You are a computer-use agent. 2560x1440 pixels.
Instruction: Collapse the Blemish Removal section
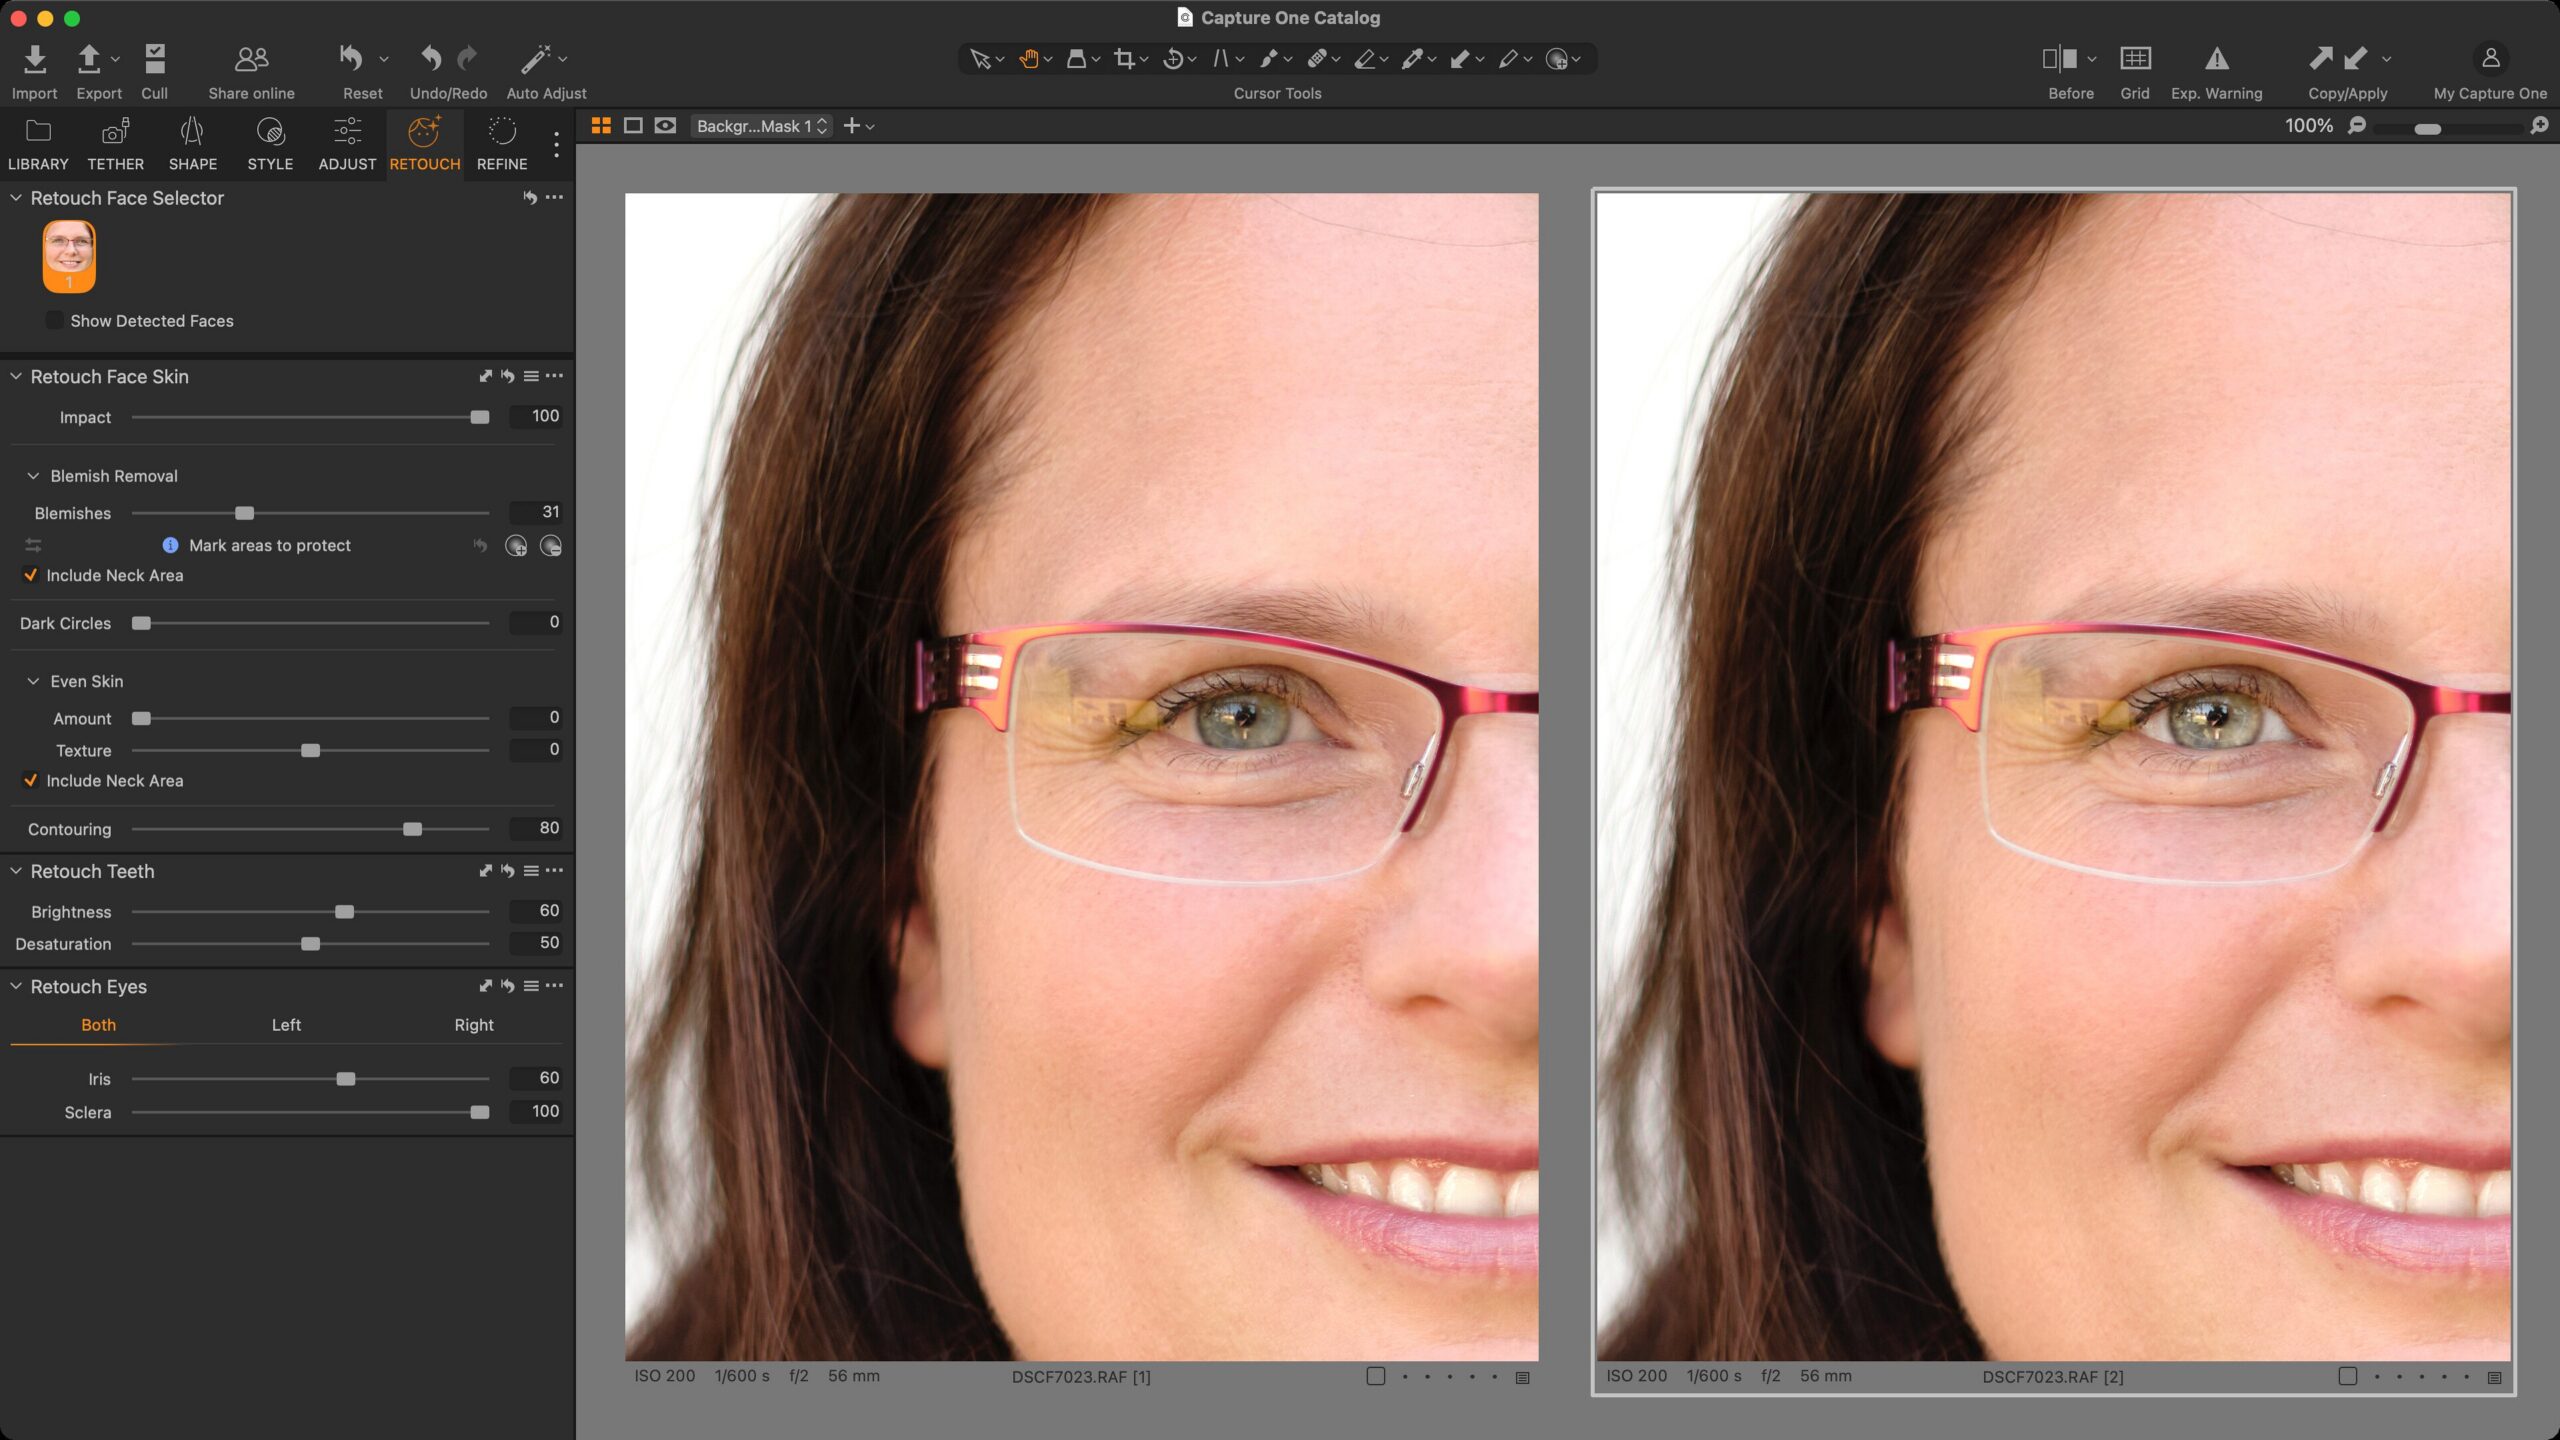point(34,476)
